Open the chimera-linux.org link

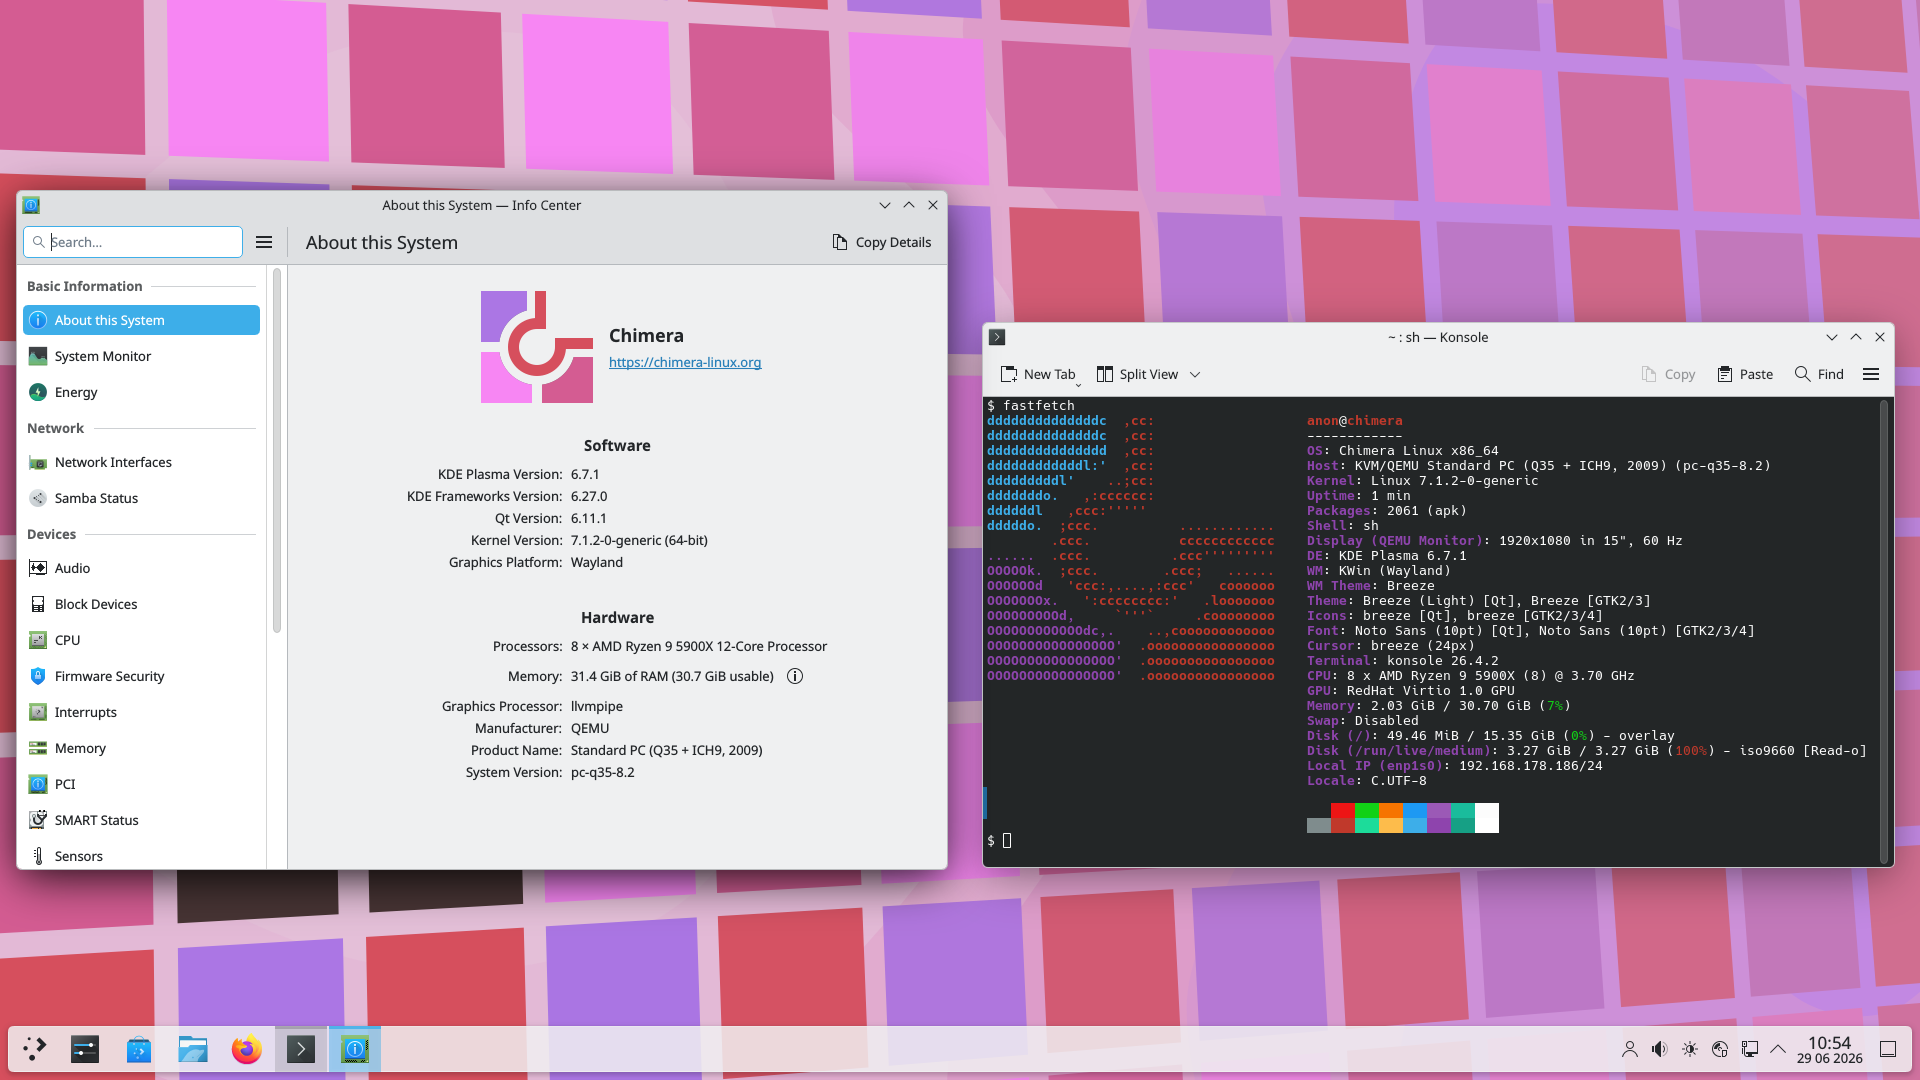point(685,362)
